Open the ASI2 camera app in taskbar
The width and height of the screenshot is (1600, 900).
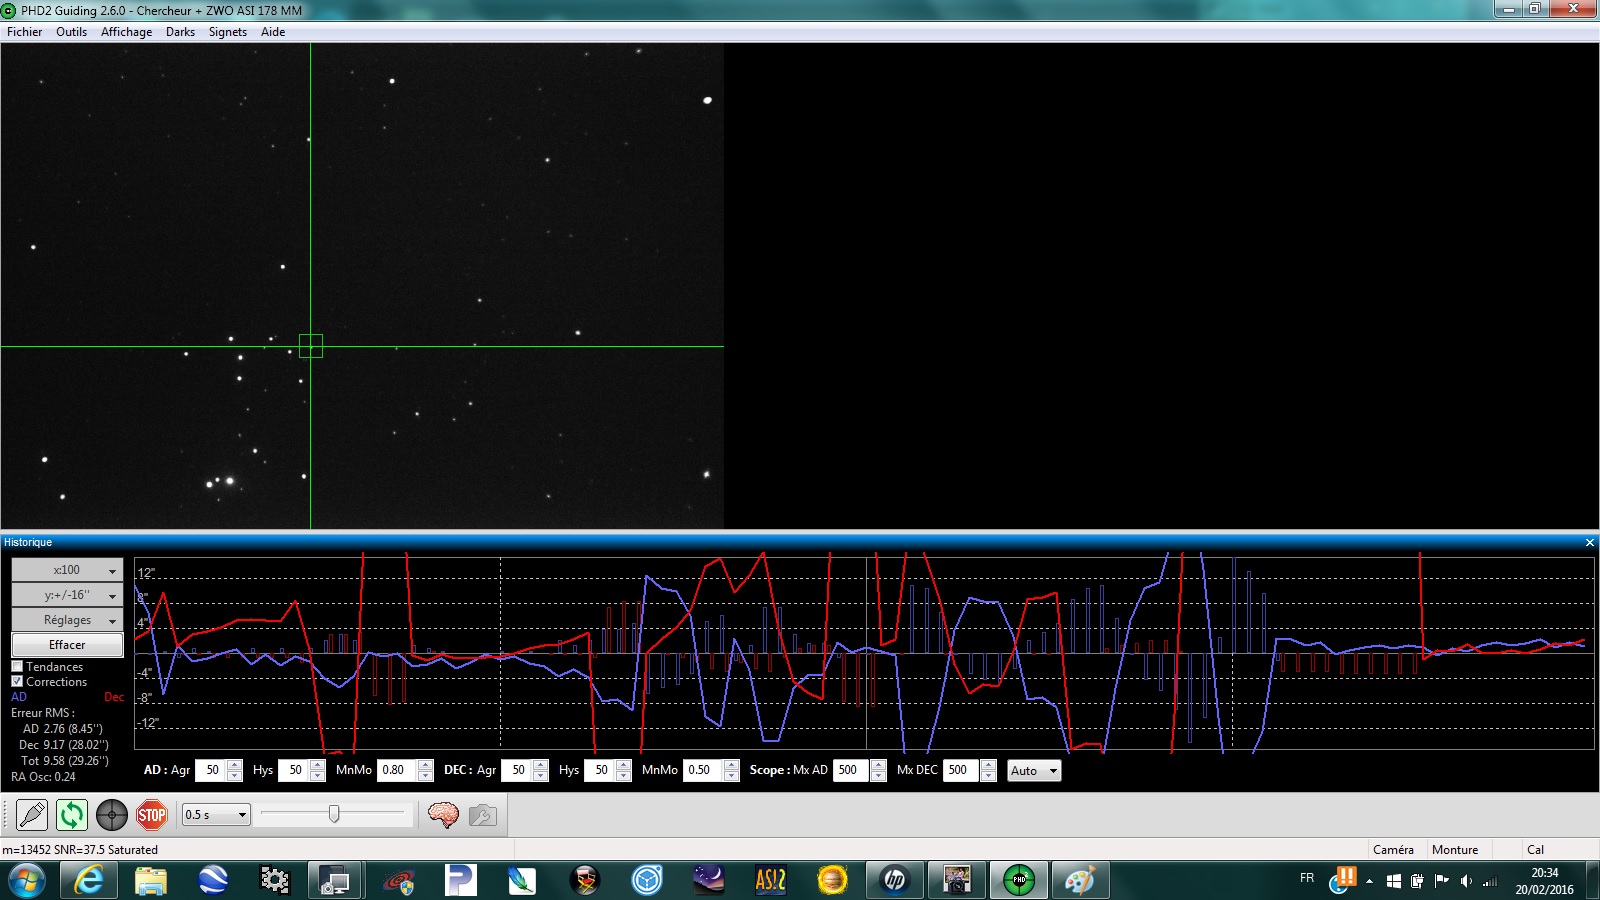(x=771, y=880)
